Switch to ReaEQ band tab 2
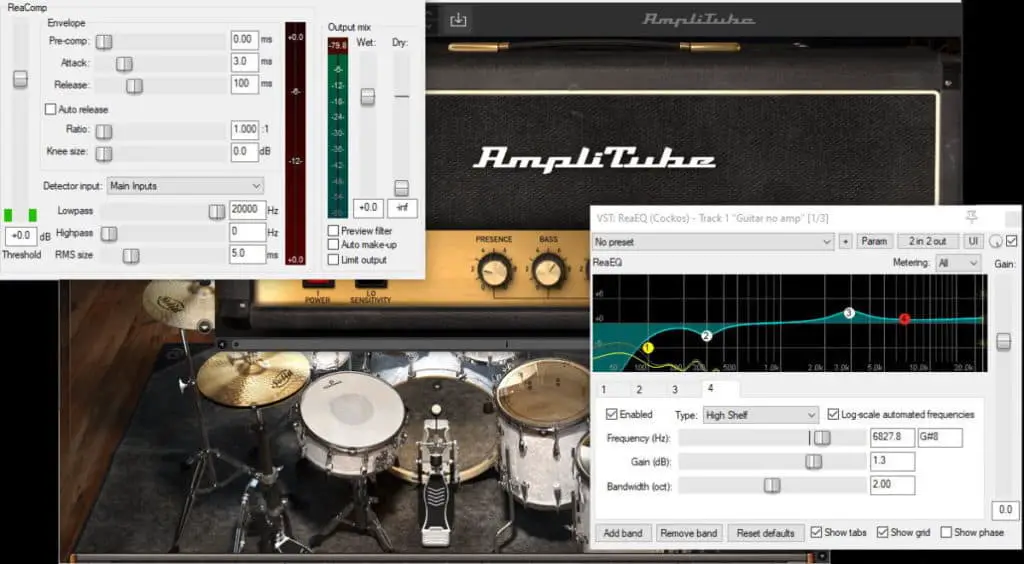1024x564 pixels. (x=639, y=389)
